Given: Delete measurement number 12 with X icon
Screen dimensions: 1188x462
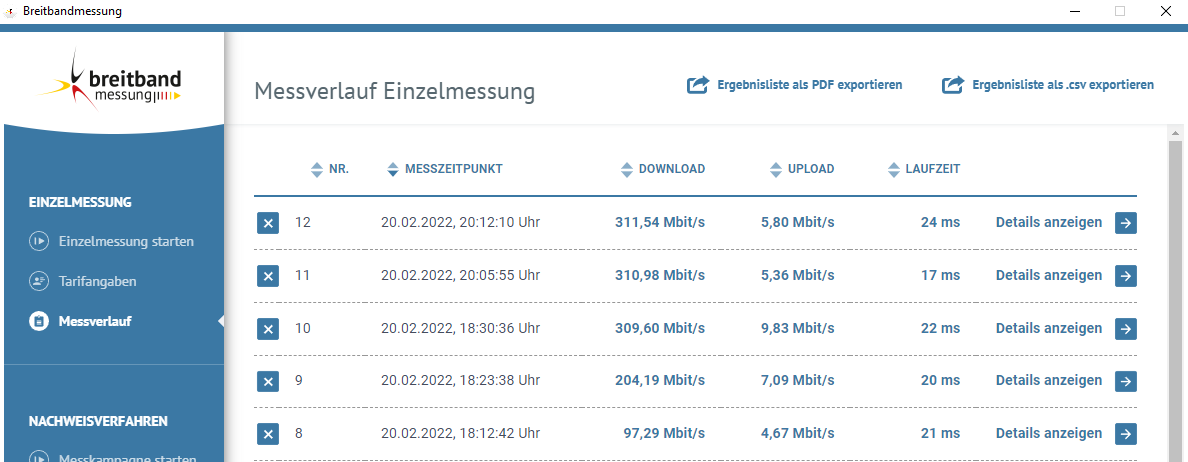Looking at the screenshot, I should click(267, 223).
